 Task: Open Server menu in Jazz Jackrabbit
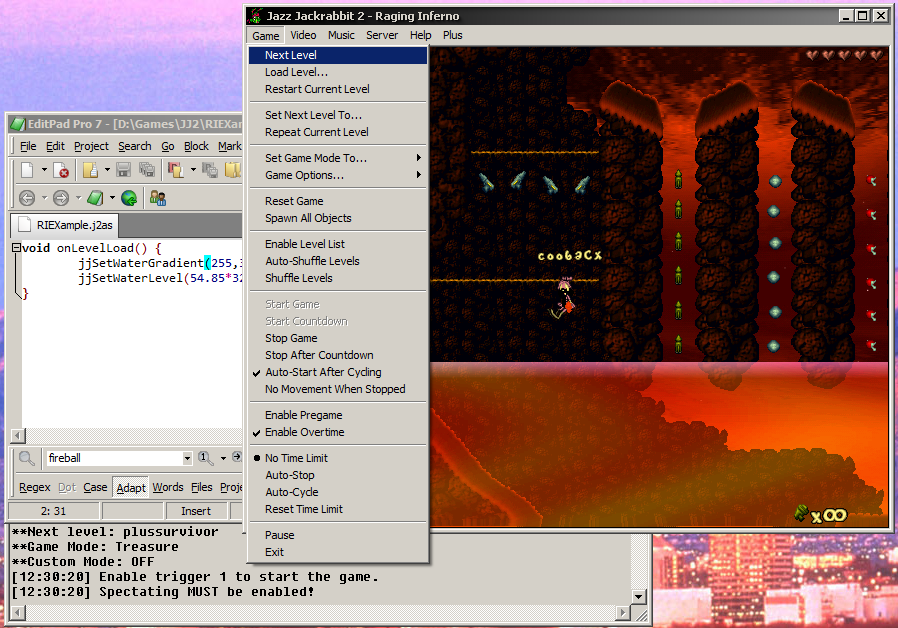(382, 35)
